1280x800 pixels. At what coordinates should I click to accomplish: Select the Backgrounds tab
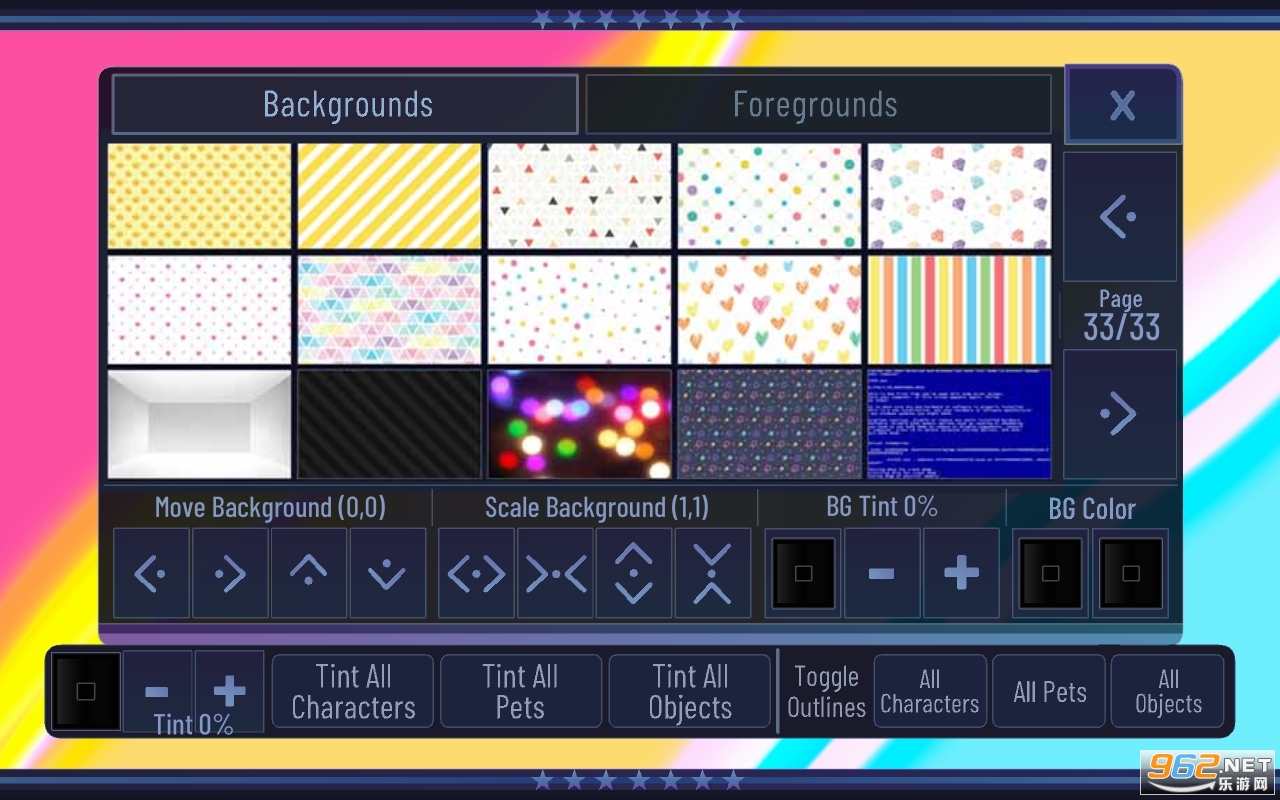(346, 104)
